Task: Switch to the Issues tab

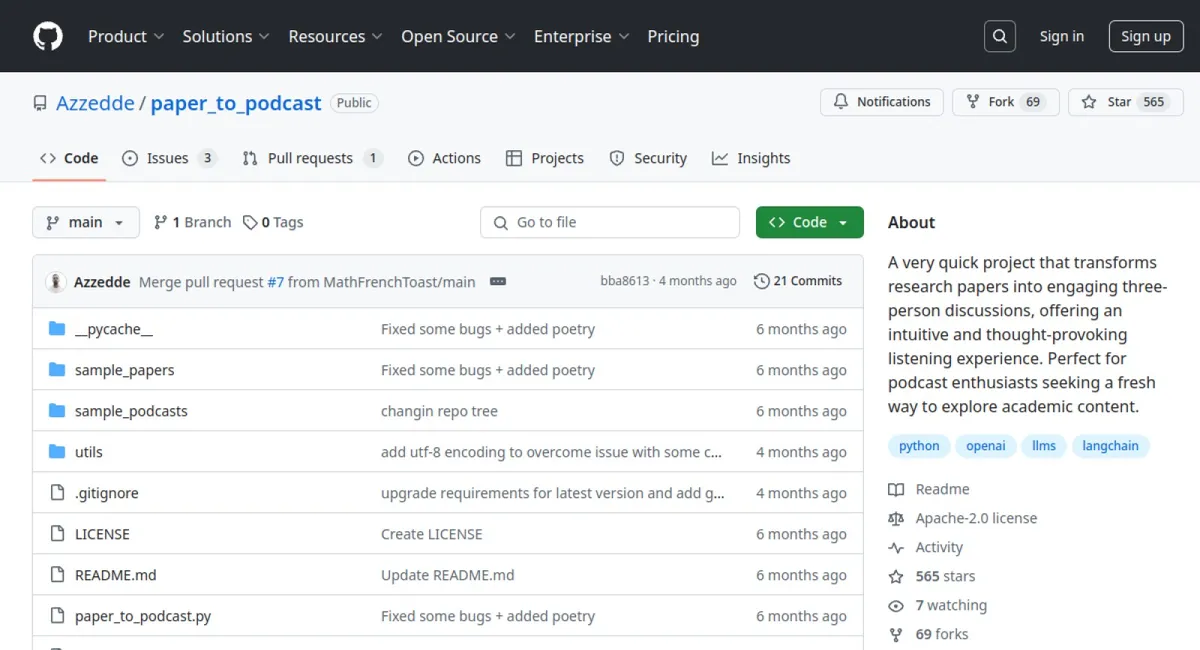Action: point(169,158)
